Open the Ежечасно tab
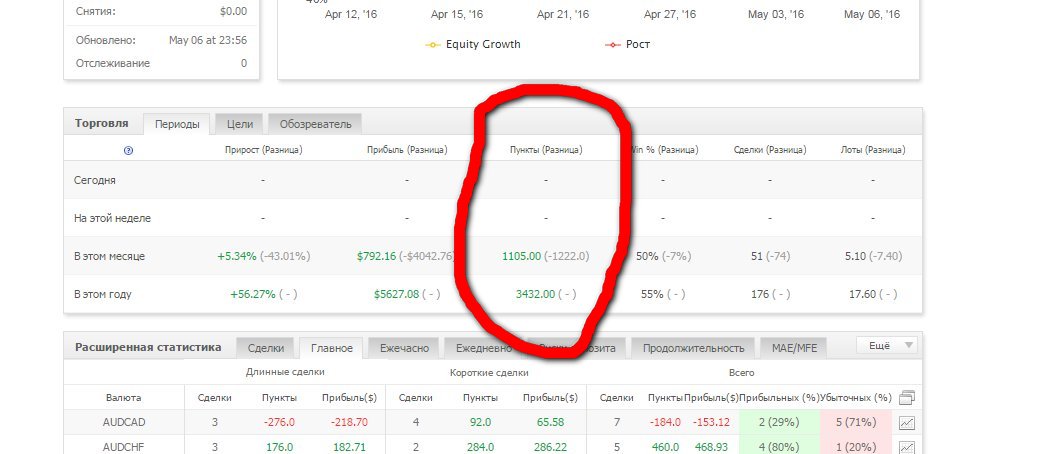The image size is (1052, 454). pos(404,348)
